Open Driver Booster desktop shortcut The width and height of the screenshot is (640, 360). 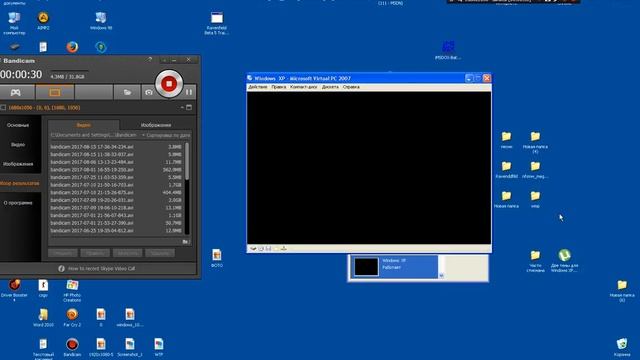[x=14, y=290]
